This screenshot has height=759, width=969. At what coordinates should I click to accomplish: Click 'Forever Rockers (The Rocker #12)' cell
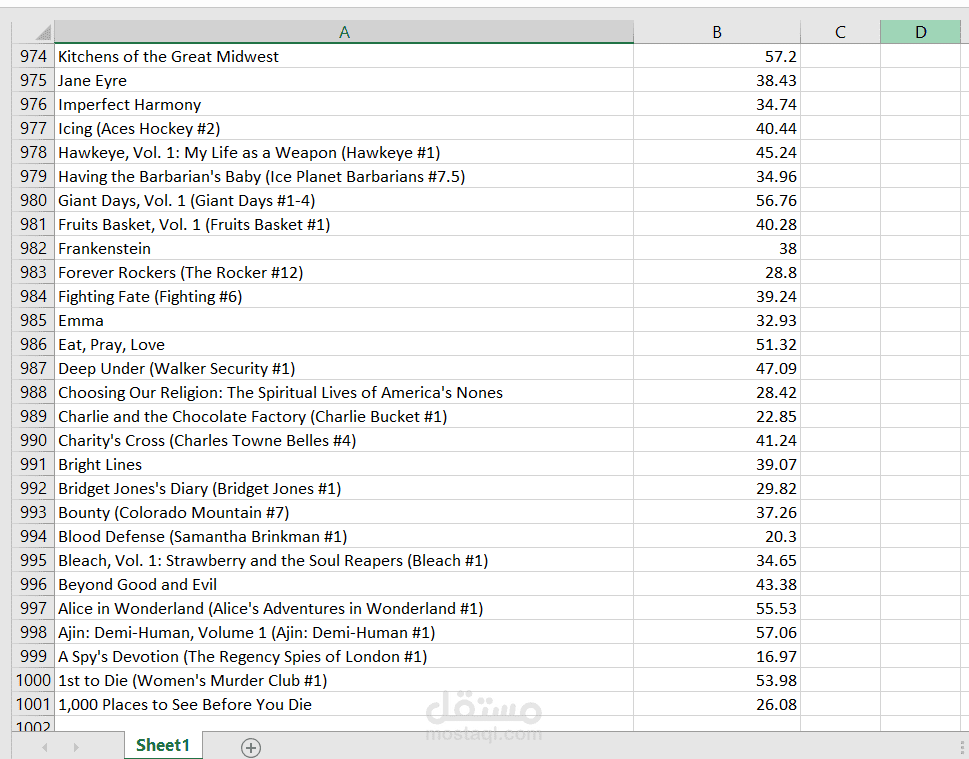(344, 273)
